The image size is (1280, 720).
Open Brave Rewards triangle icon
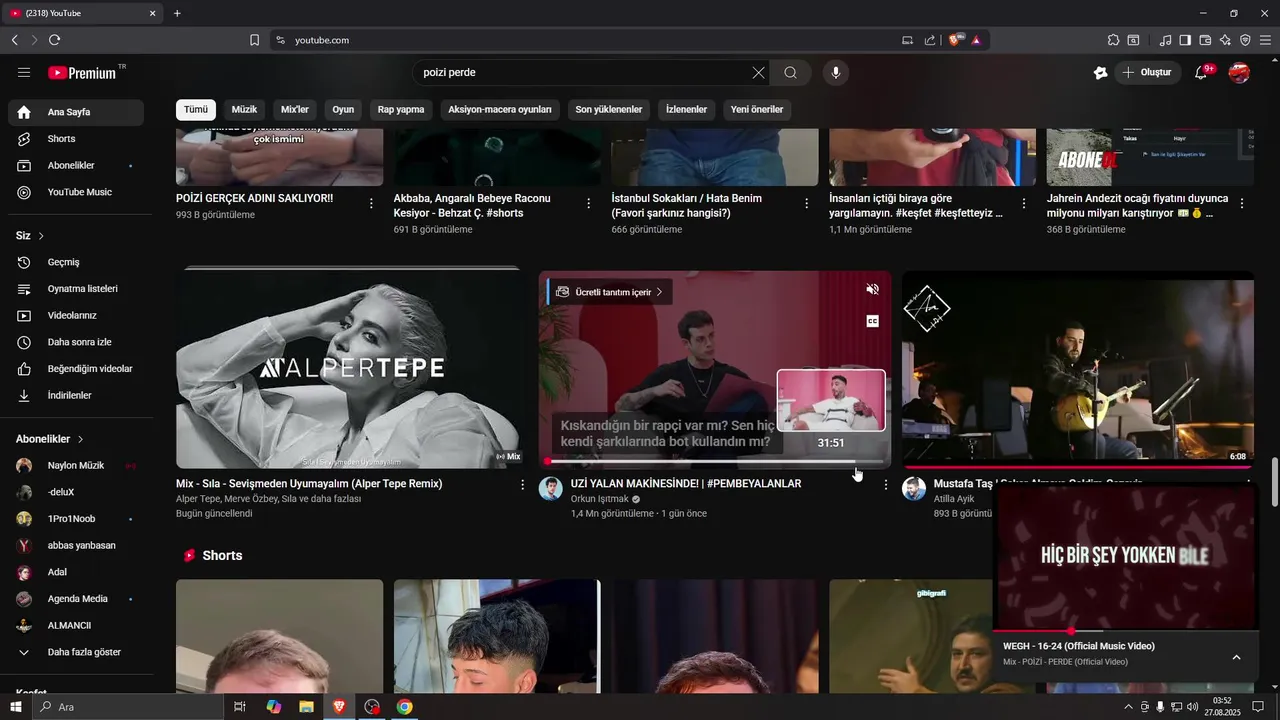(975, 40)
